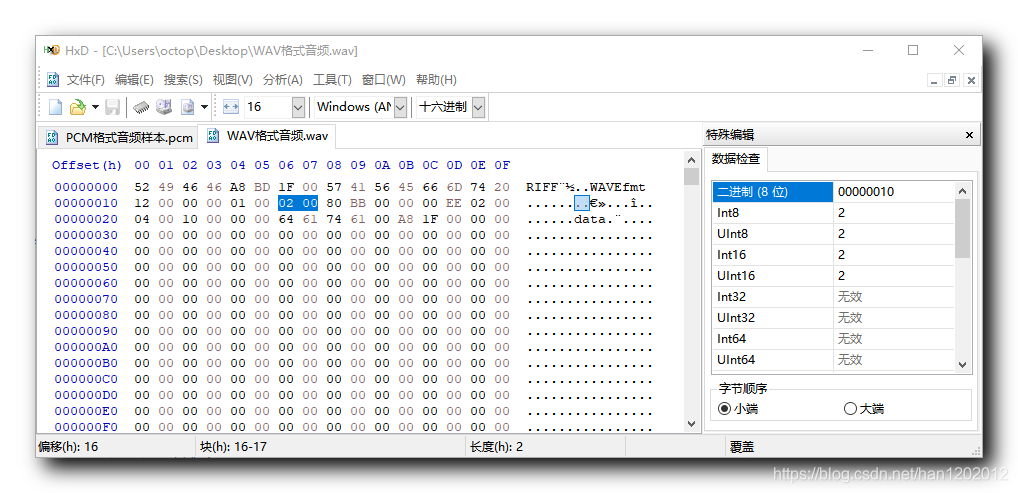Open the 十六进制 offset base dropdown
The image size is (1018, 493).
tap(478, 107)
